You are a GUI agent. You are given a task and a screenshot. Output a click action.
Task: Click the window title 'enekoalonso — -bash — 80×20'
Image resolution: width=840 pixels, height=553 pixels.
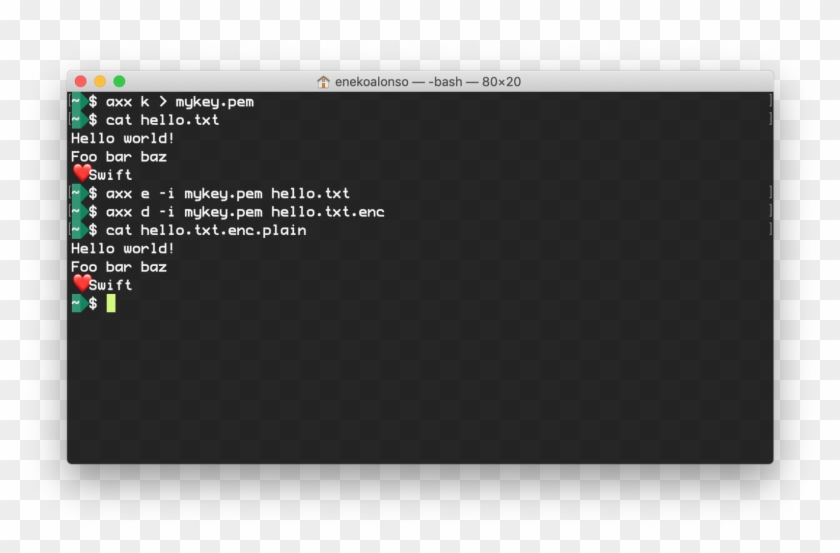click(x=428, y=82)
